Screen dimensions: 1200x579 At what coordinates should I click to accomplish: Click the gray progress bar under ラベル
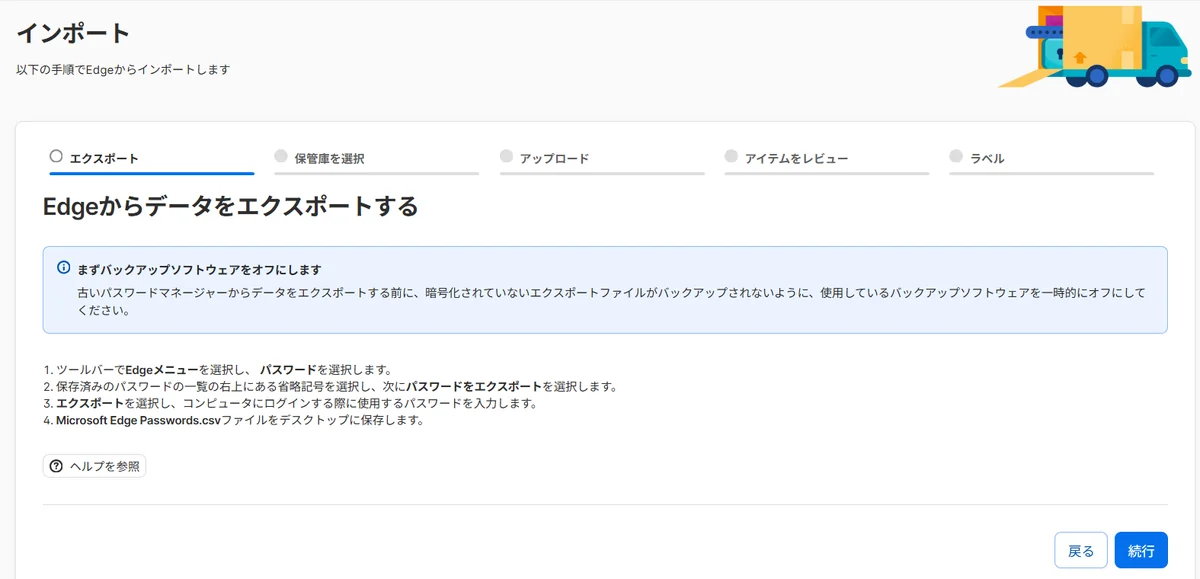click(x=1052, y=173)
